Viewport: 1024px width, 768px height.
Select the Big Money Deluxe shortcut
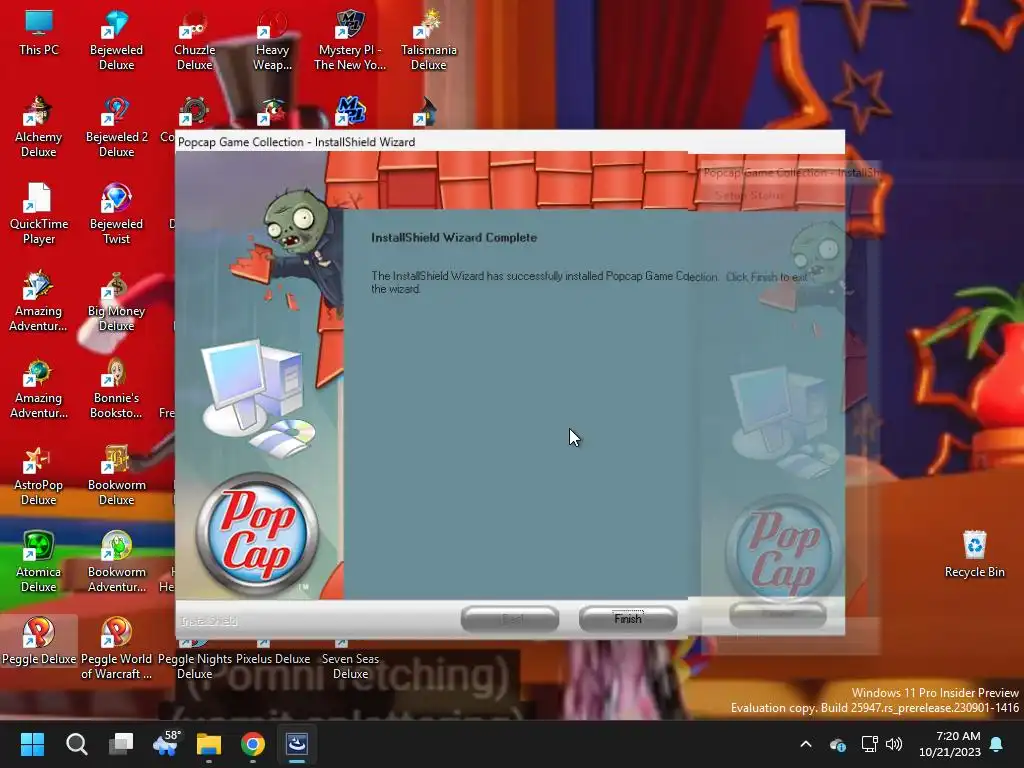click(x=116, y=301)
